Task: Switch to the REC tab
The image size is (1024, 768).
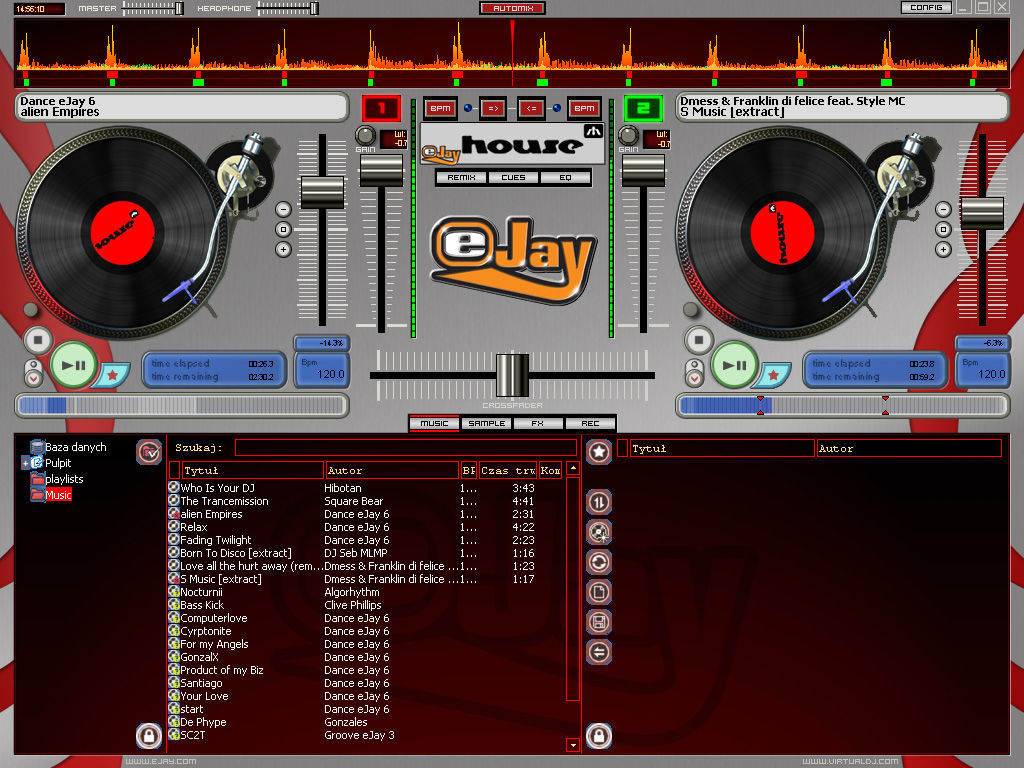Action: tap(590, 424)
